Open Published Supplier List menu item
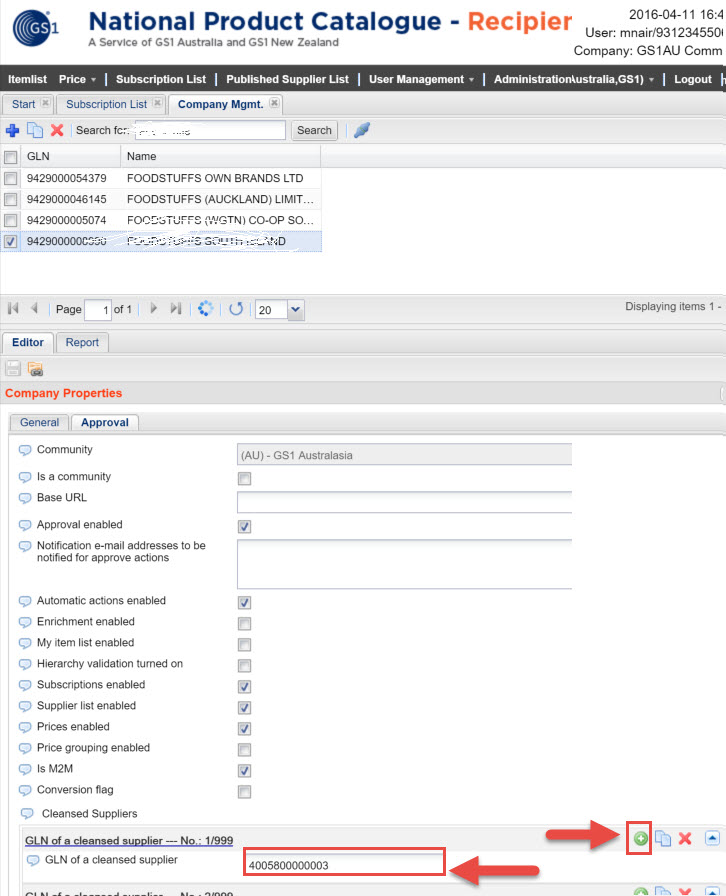726x896 pixels. tap(288, 79)
